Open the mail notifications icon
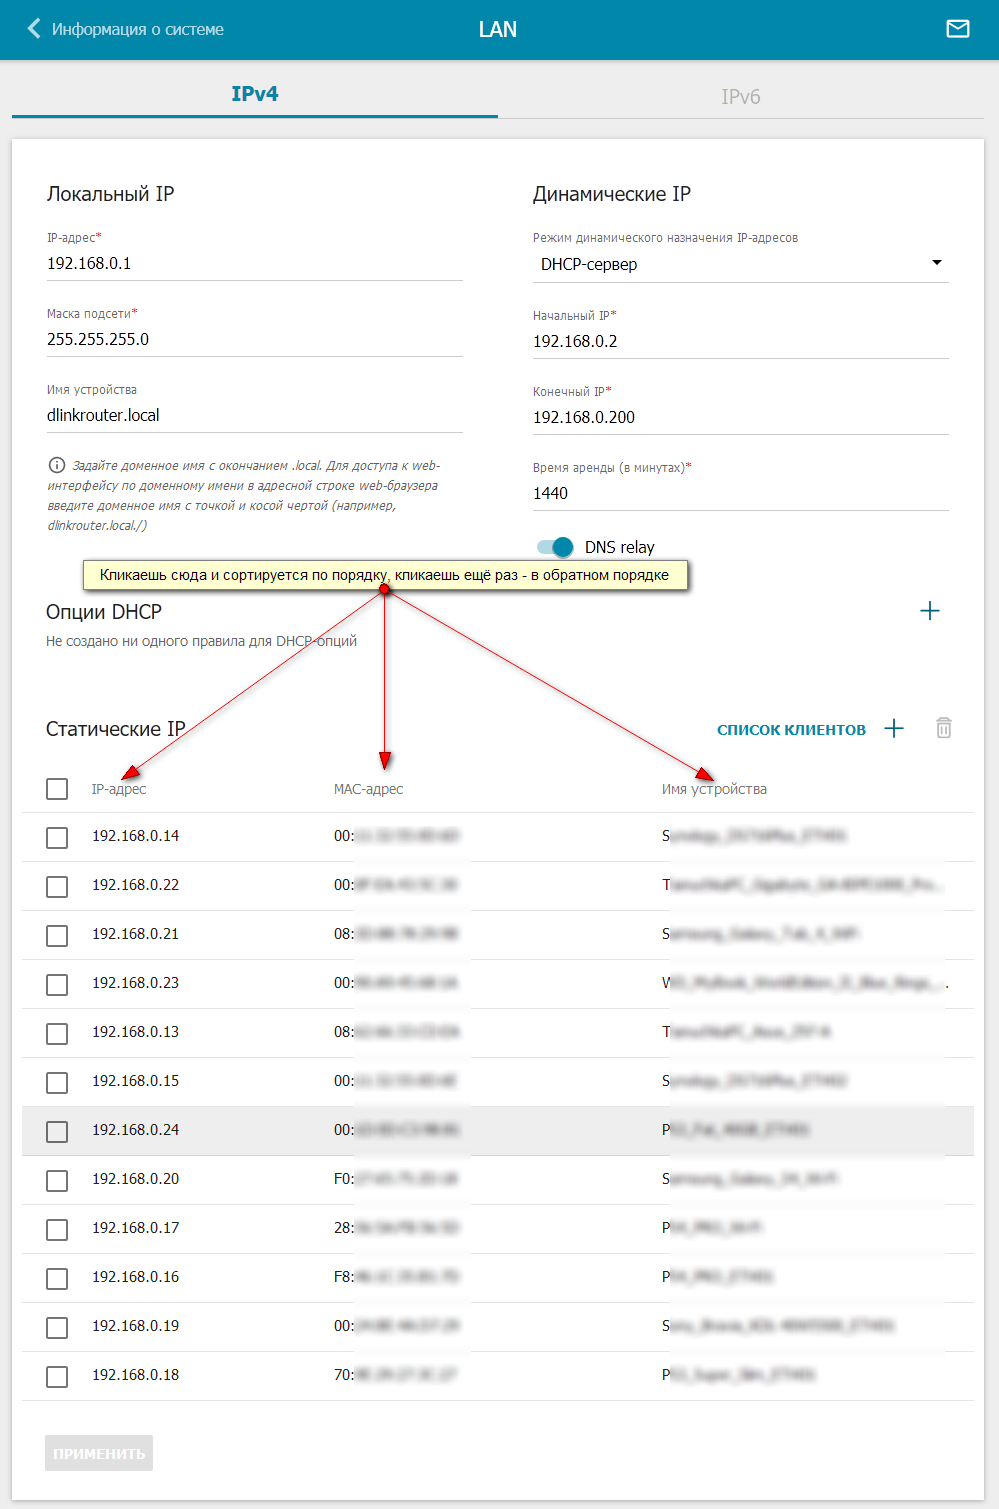This screenshot has width=999, height=1509. point(957,29)
